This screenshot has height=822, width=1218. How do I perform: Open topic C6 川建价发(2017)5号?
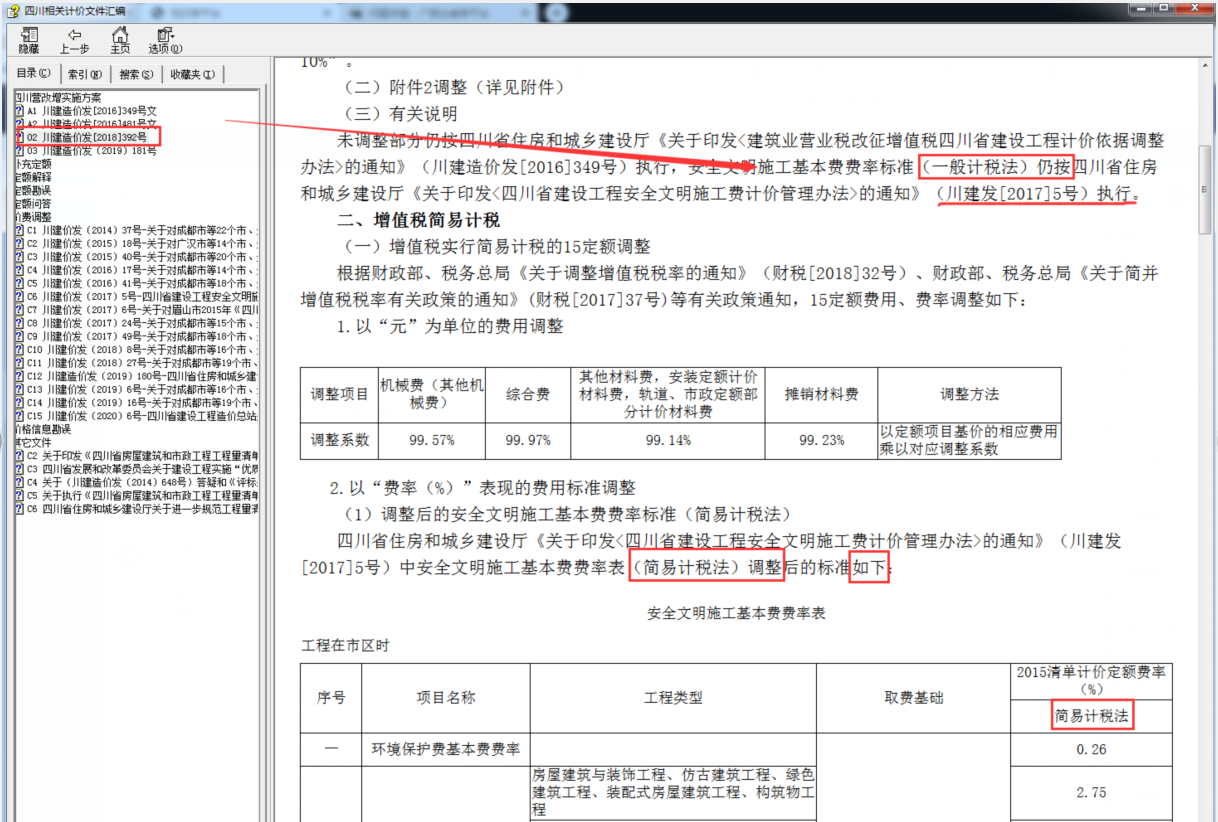tap(142, 297)
